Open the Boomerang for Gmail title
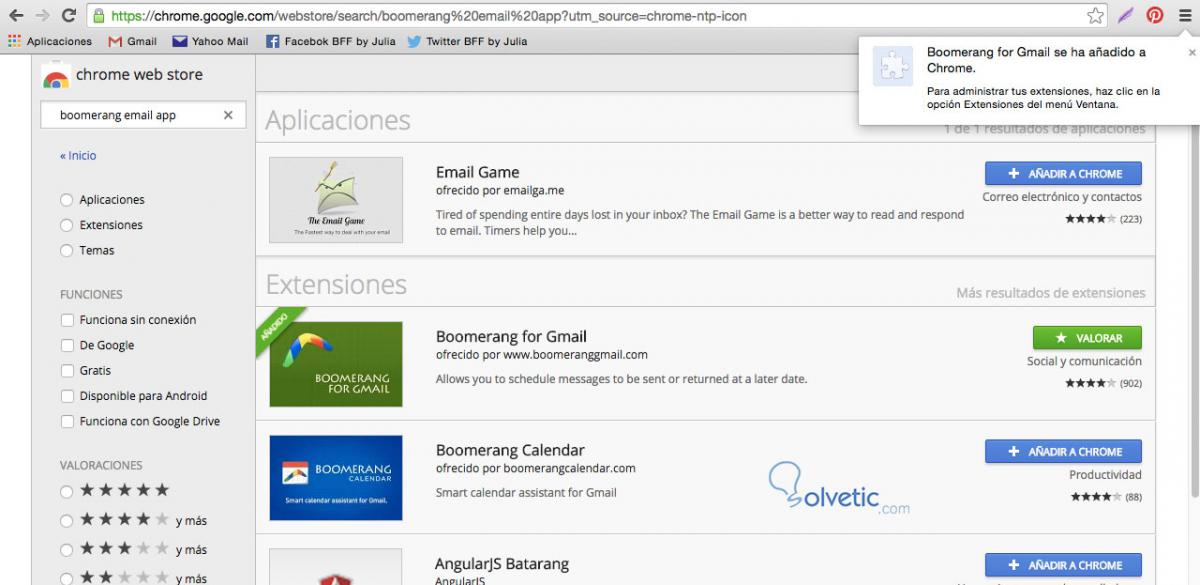This screenshot has width=1200, height=585. (x=511, y=336)
